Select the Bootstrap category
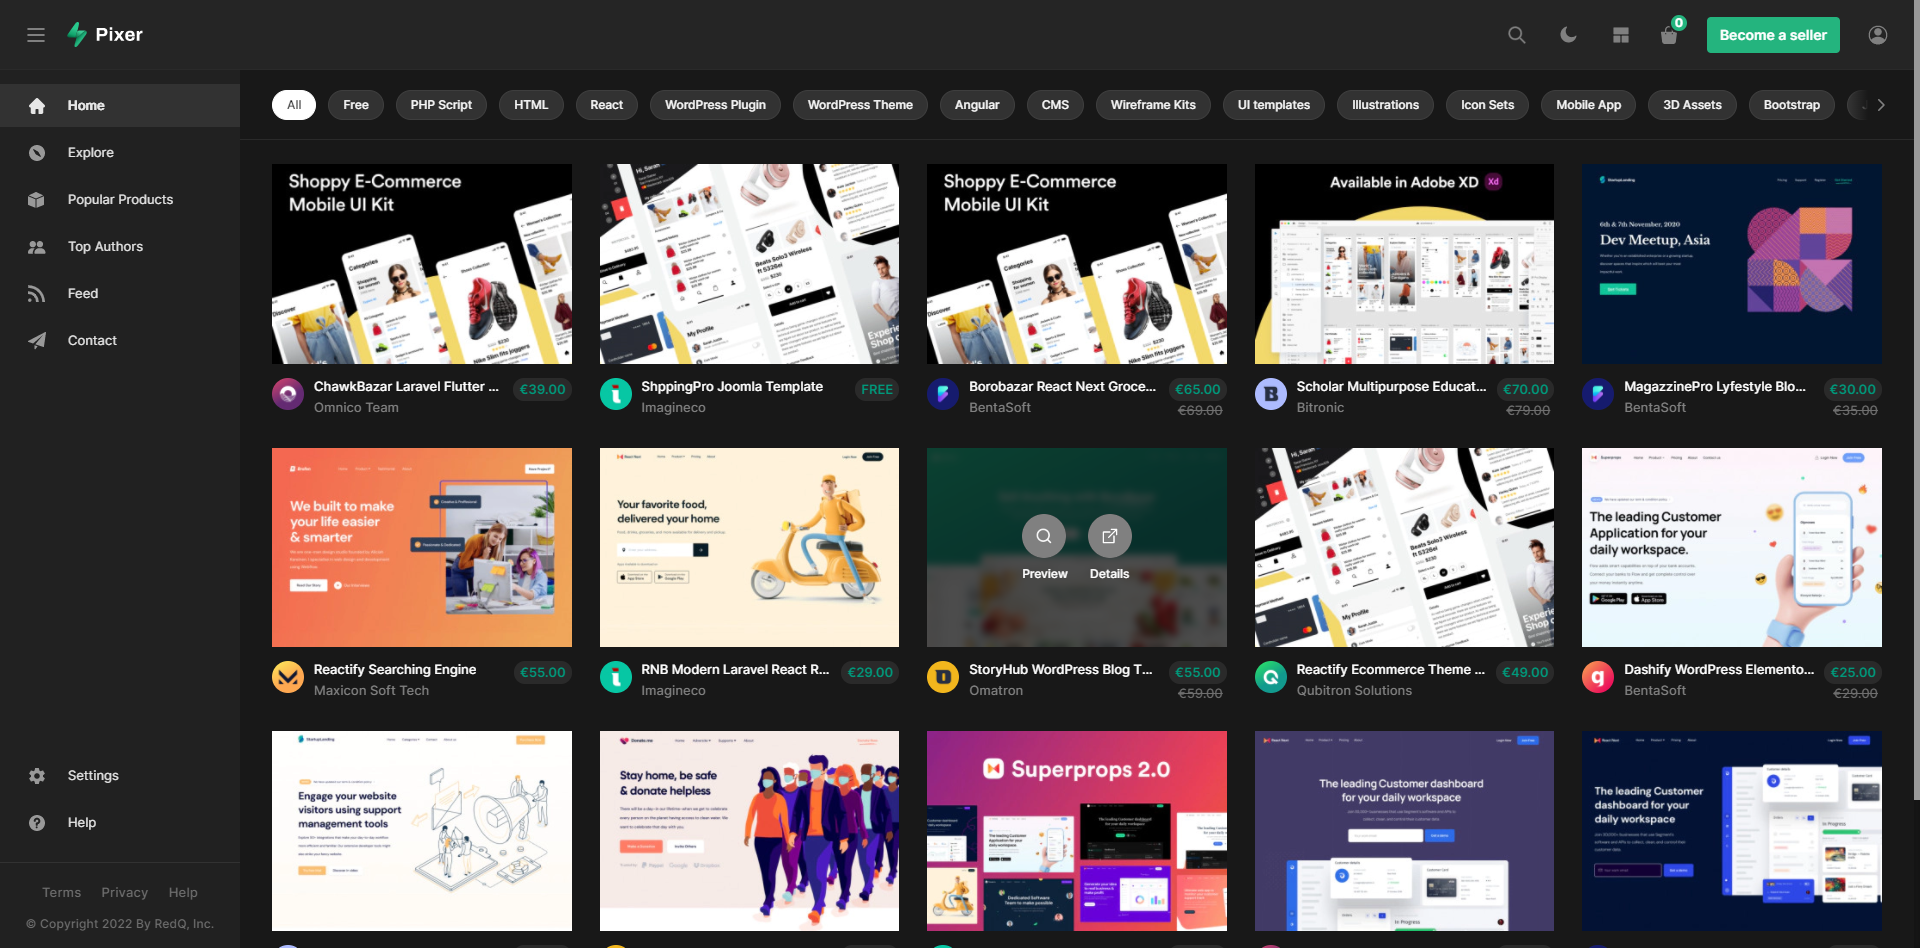 tap(1792, 105)
